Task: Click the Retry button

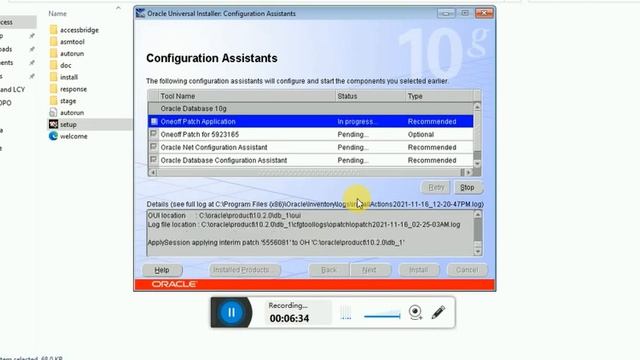Action: point(436,187)
